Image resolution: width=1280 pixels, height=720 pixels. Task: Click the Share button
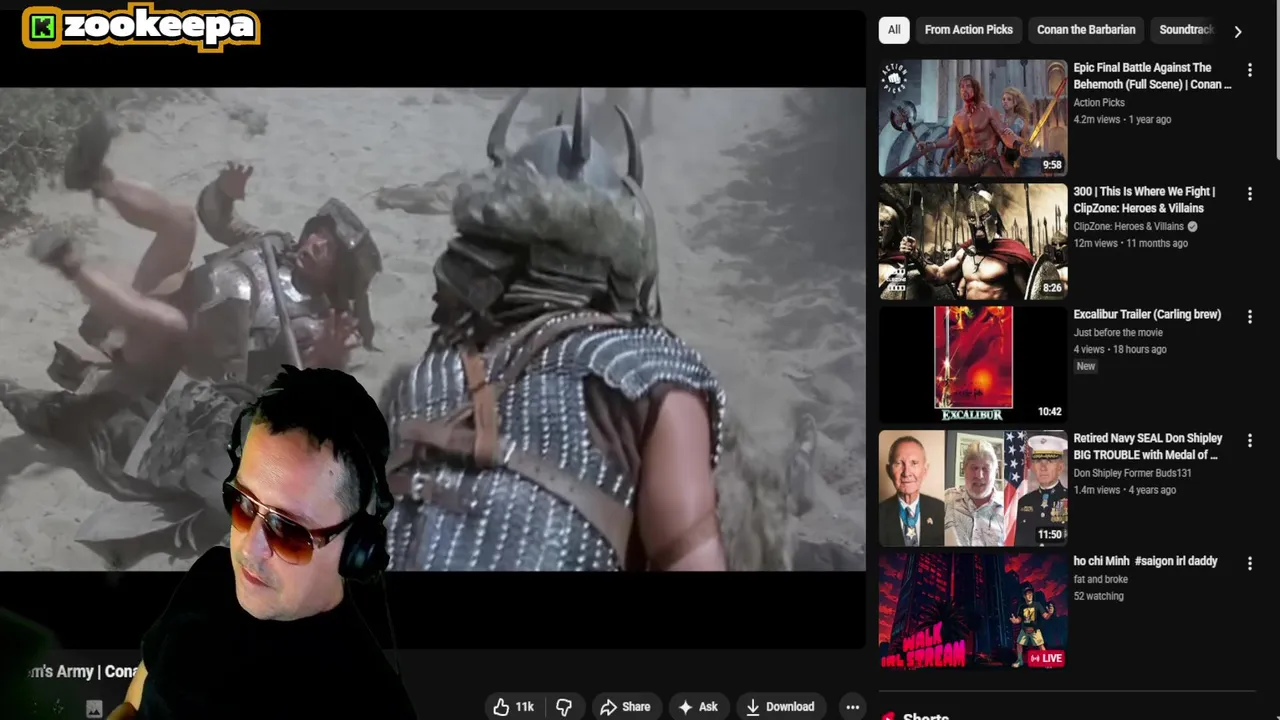[625, 707]
